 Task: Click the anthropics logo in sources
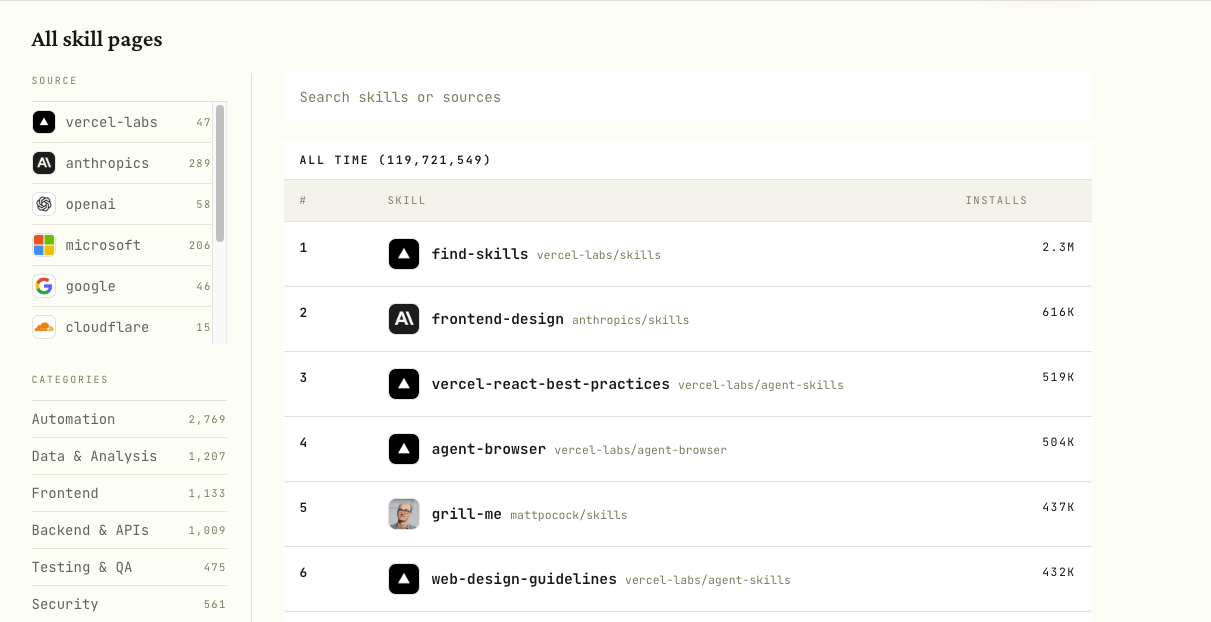44,163
